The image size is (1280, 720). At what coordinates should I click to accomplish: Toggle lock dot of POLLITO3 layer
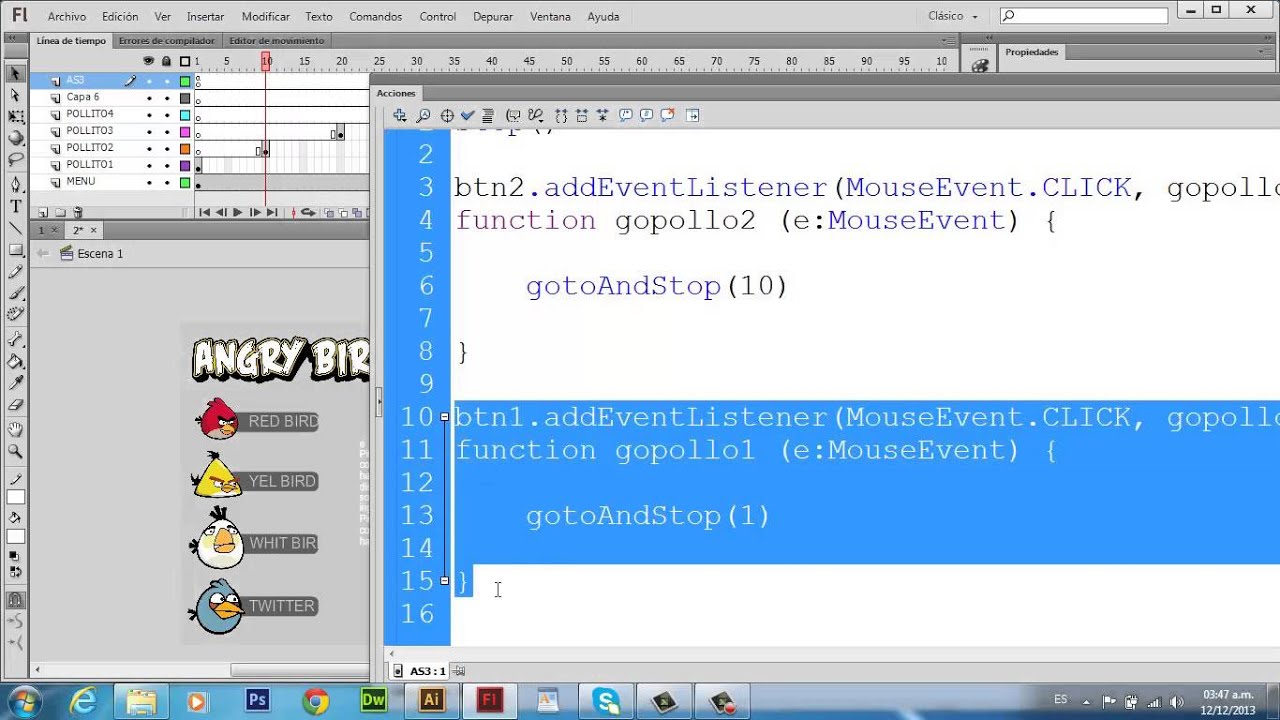click(x=166, y=132)
